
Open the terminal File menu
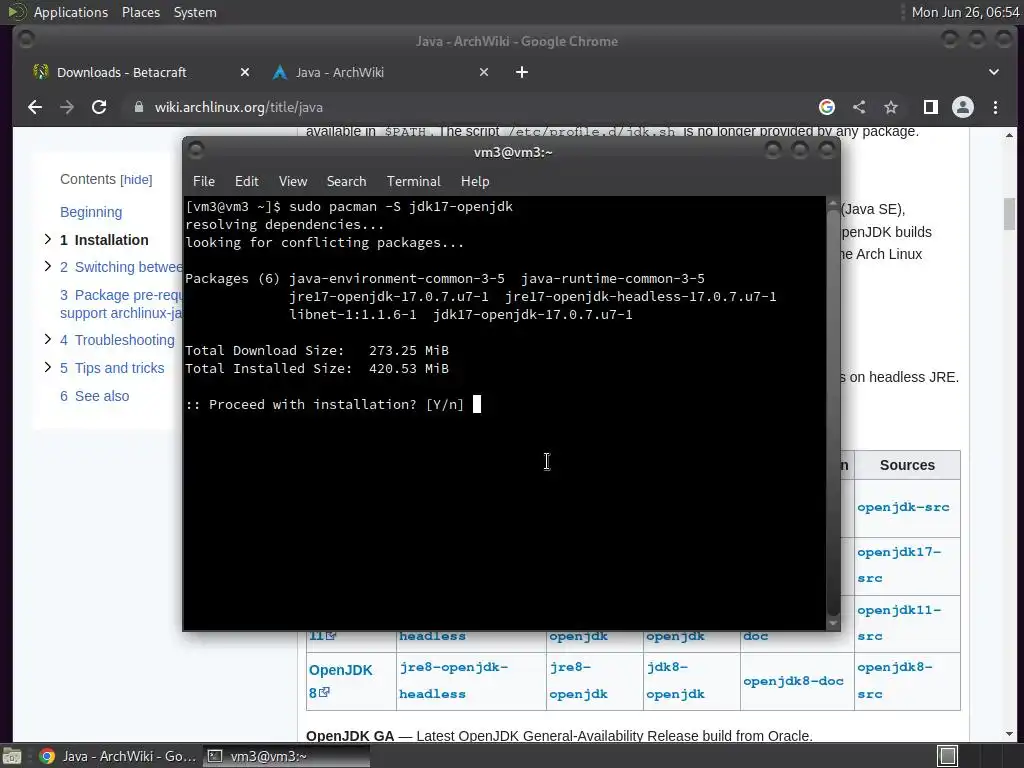[204, 182]
